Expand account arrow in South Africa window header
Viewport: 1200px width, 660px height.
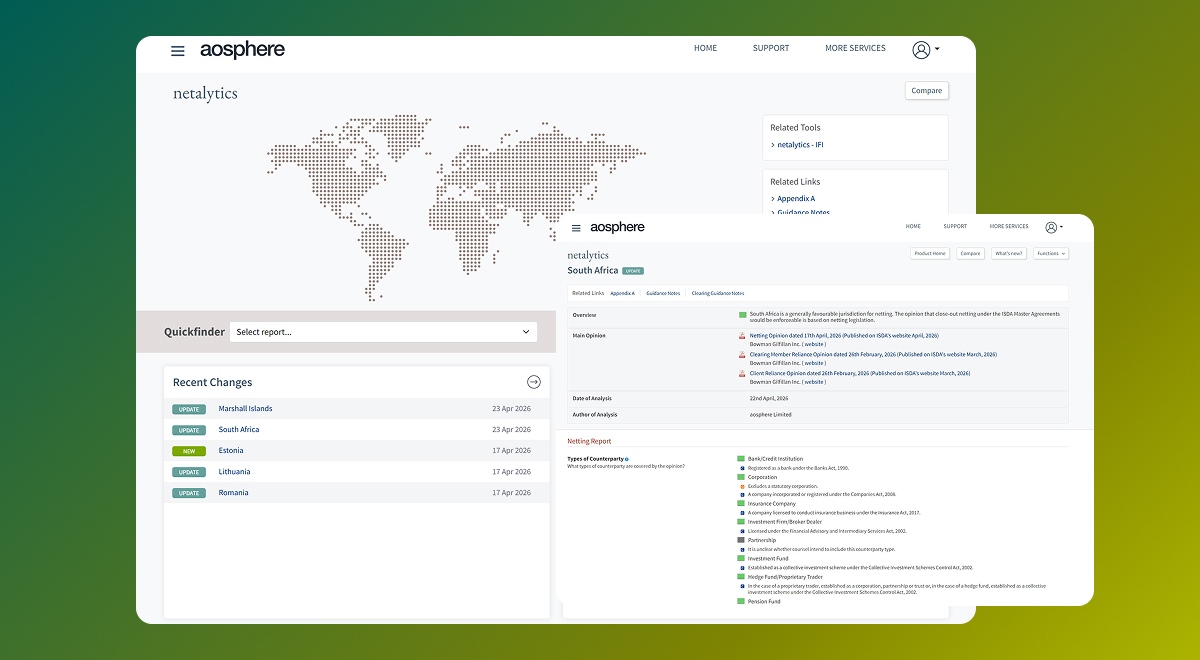1062,228
